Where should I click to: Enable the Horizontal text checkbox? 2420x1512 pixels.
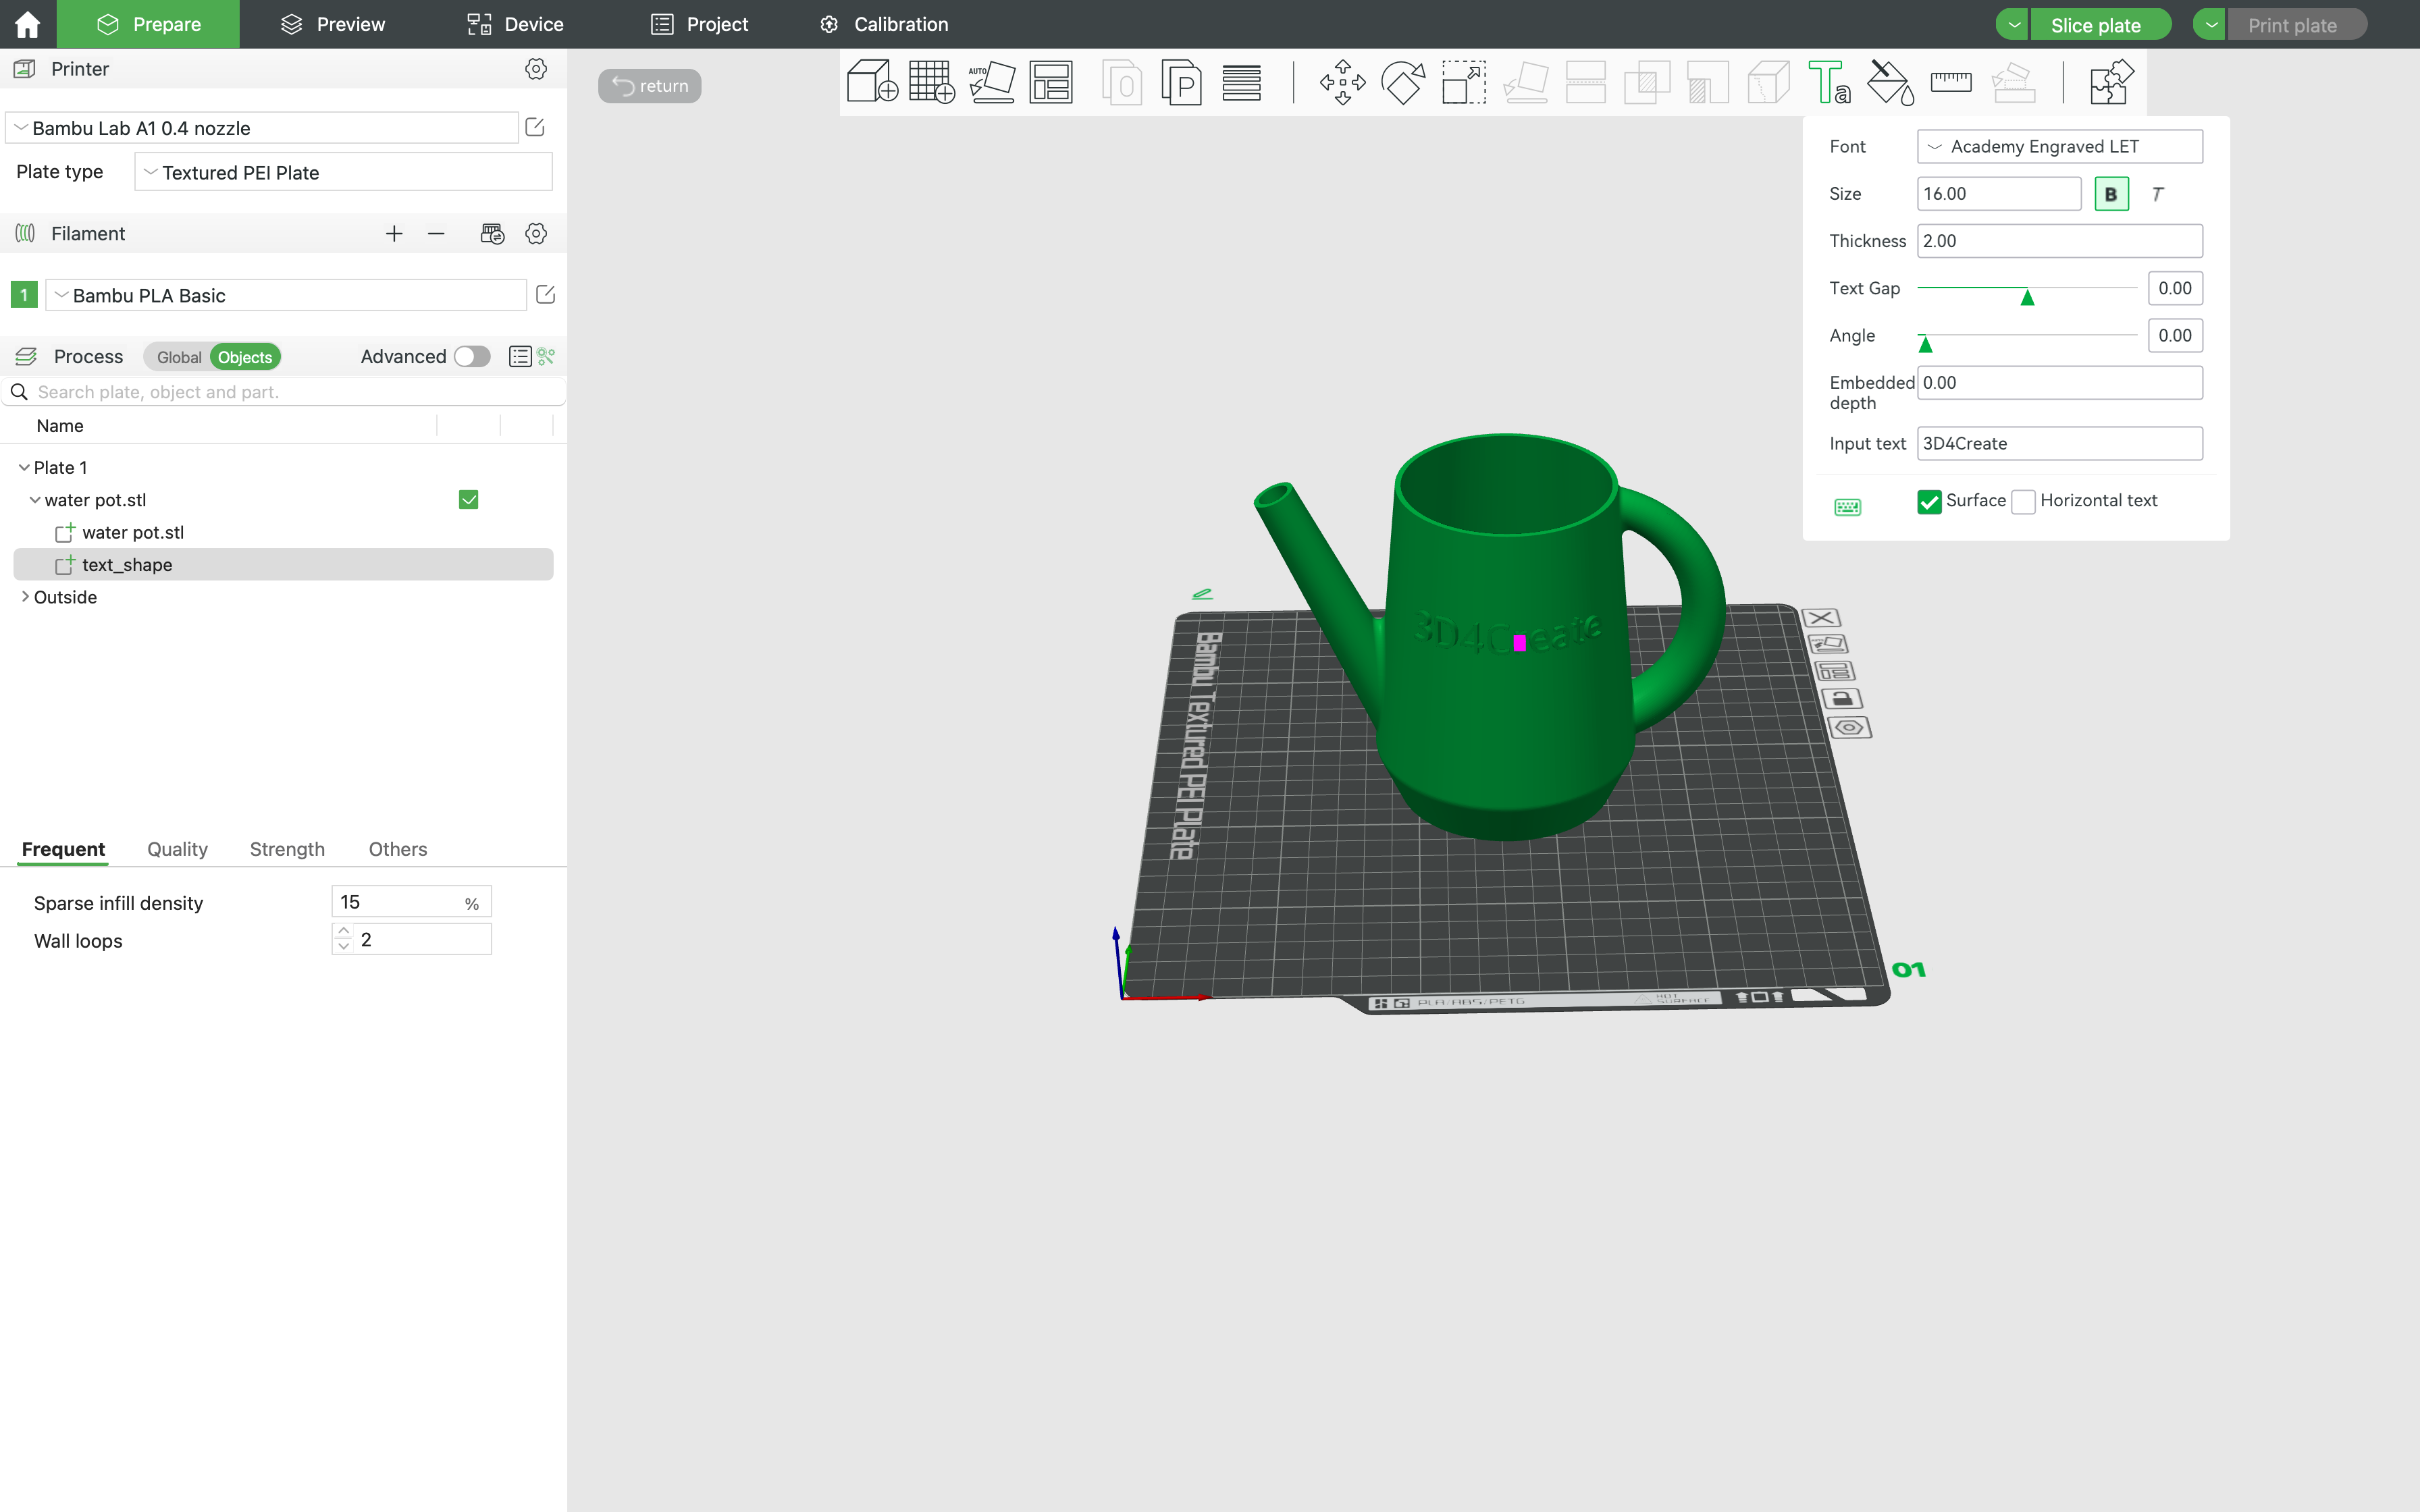2023,501
